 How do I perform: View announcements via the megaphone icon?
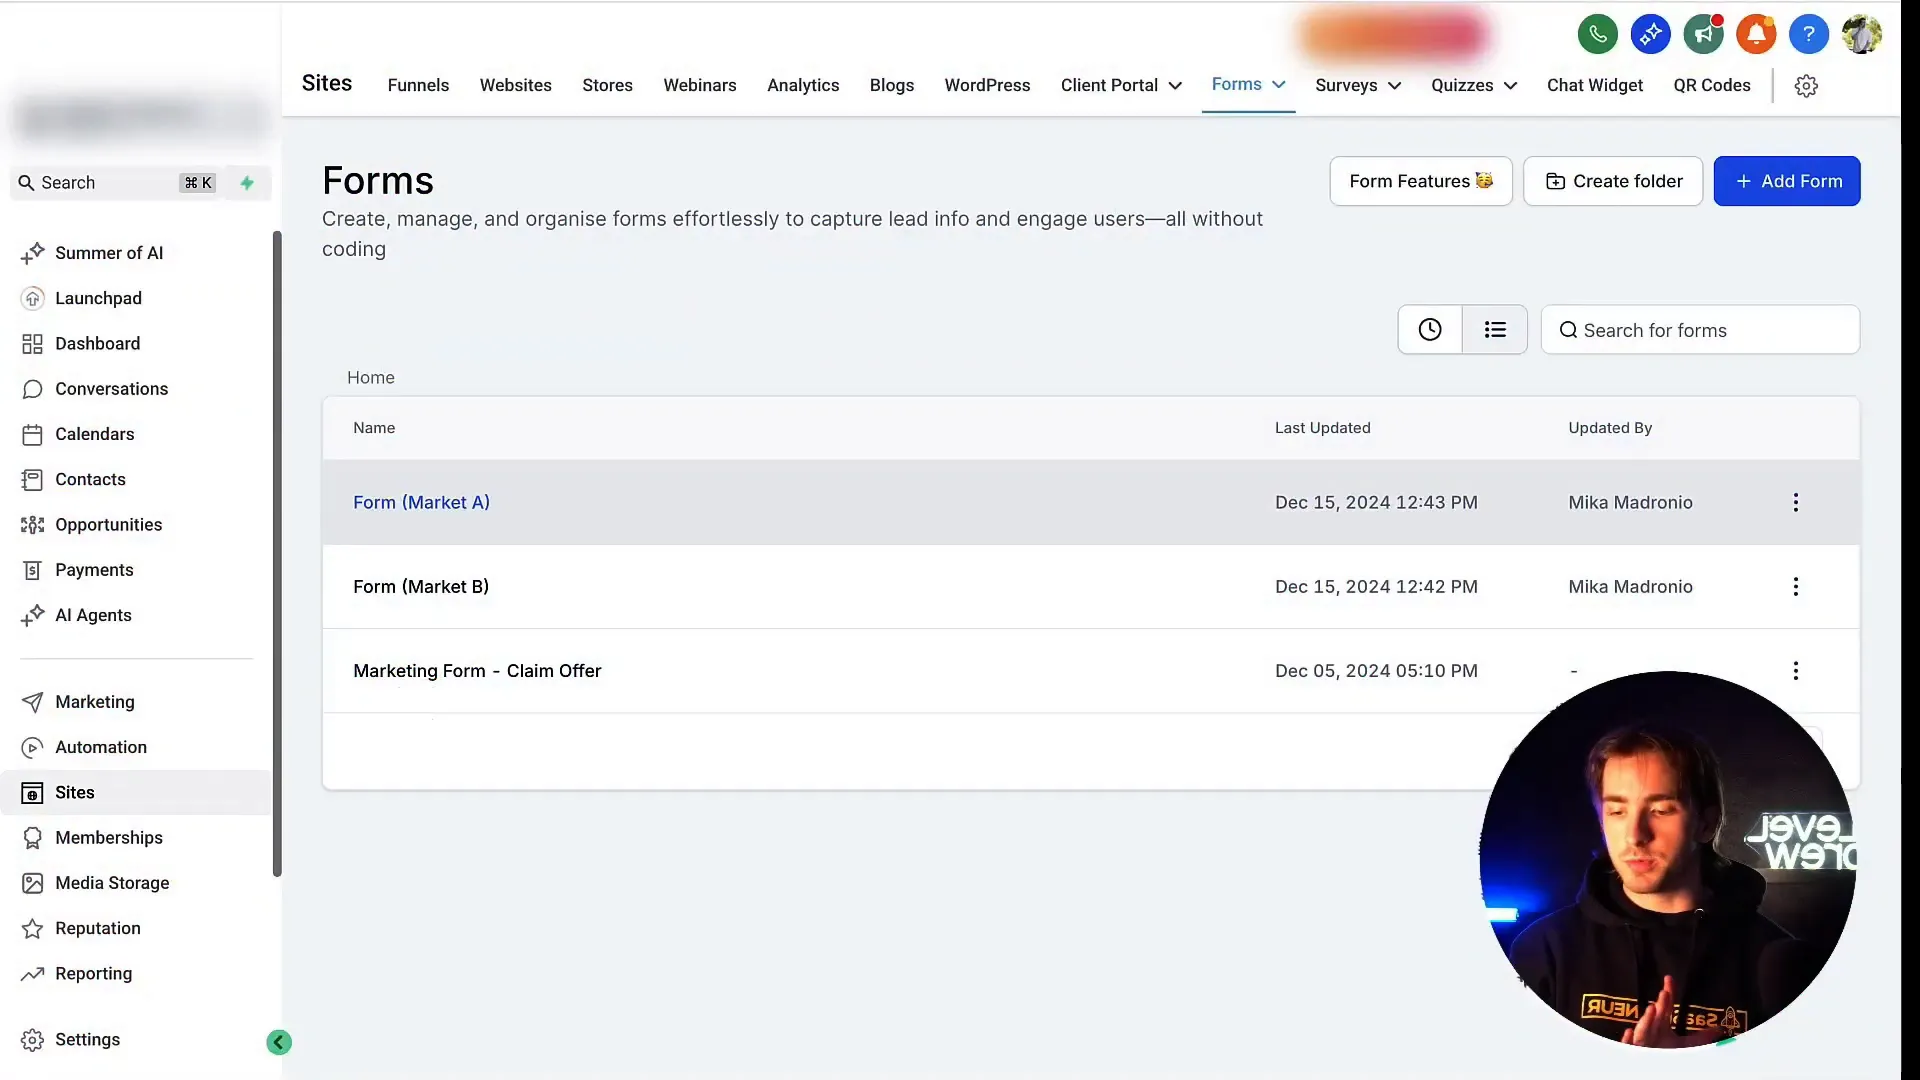pyautogui.click(x=1703, y=33)
